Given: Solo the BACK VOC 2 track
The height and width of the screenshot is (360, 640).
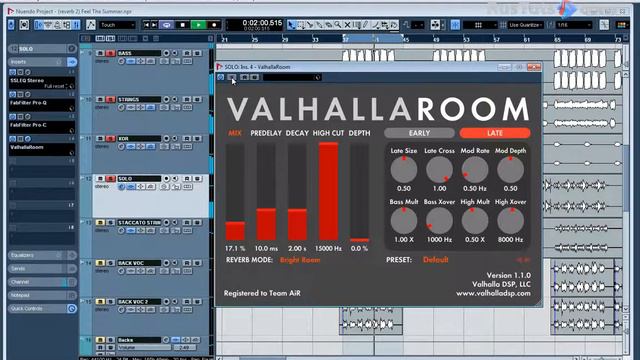Looking at the screenshot, I should pyautogui.click(x=110, y=302).
